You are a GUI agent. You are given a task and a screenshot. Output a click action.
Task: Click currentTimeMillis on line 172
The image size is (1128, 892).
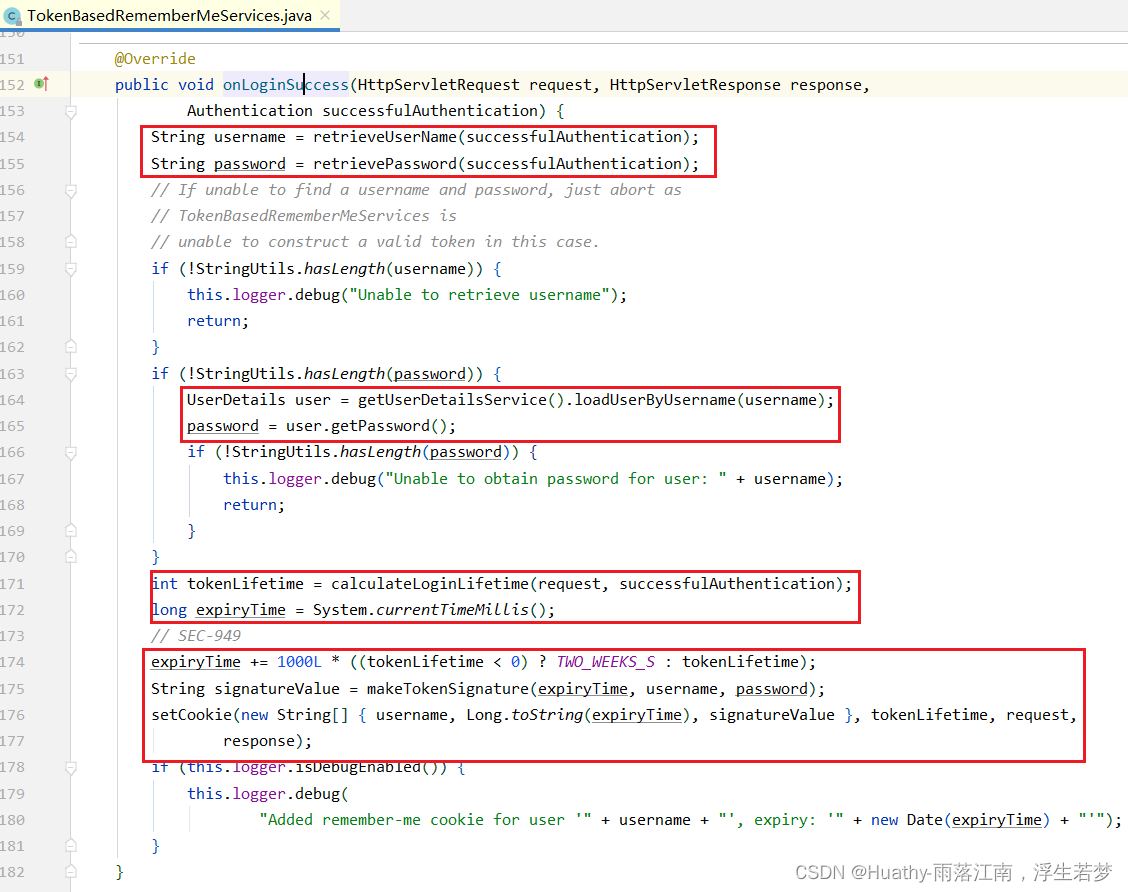[452, 610]
